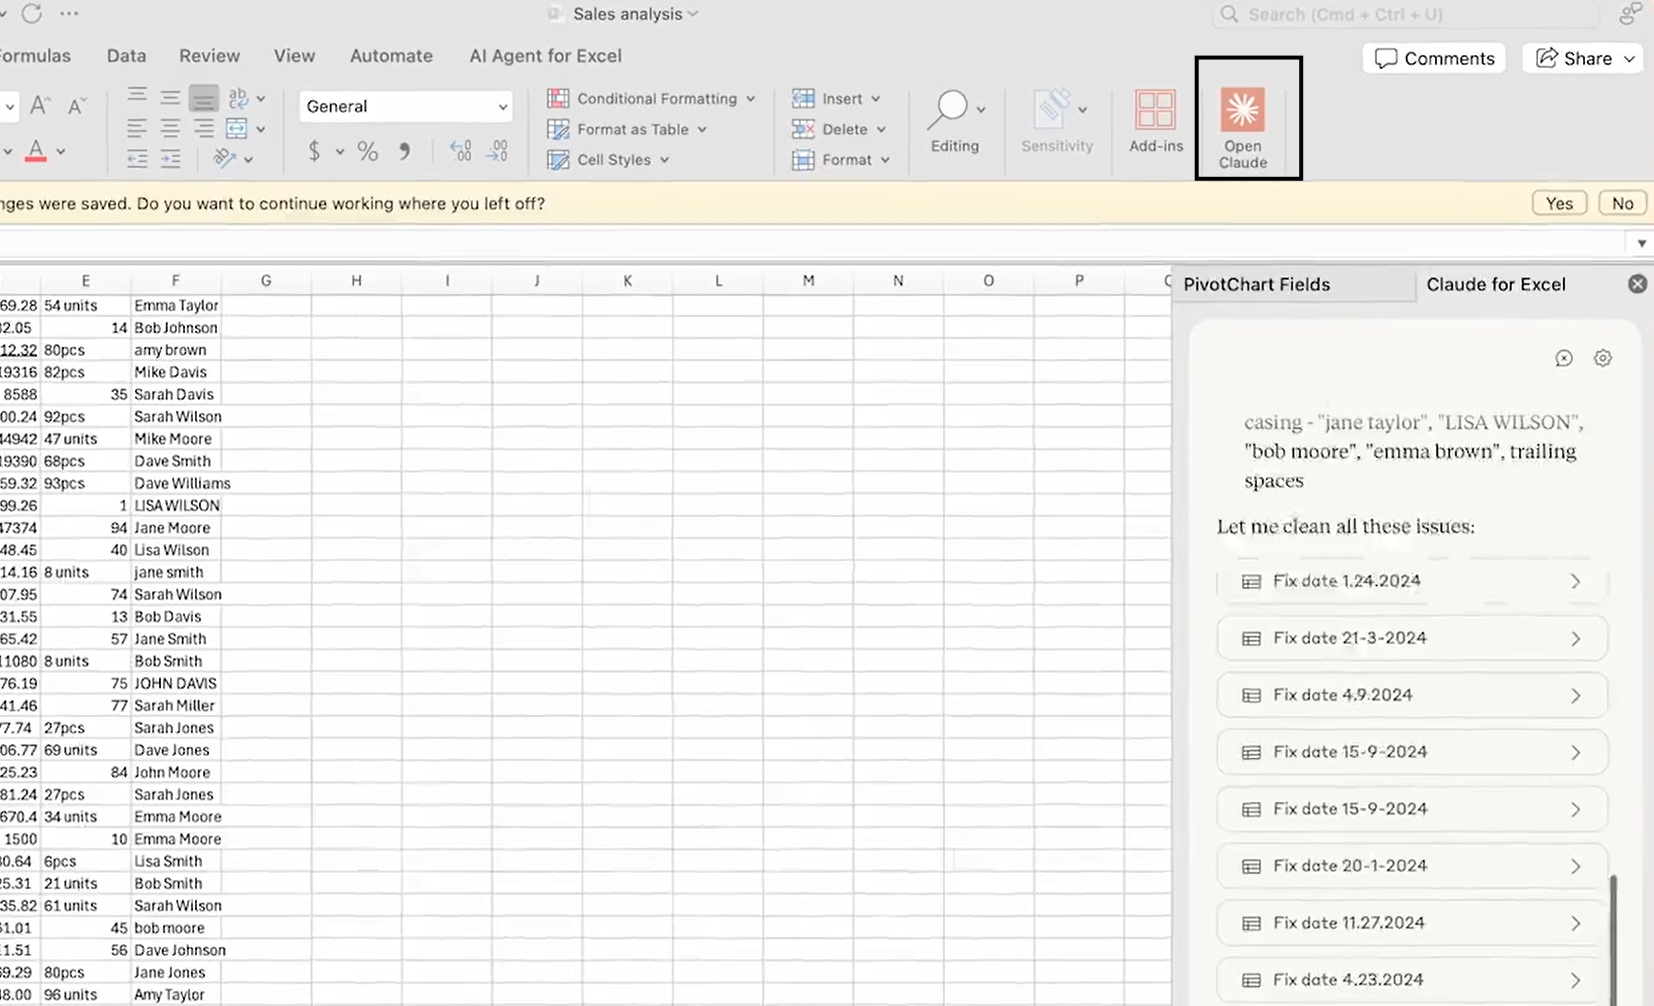Open the font color red swatch

(36, 151)
